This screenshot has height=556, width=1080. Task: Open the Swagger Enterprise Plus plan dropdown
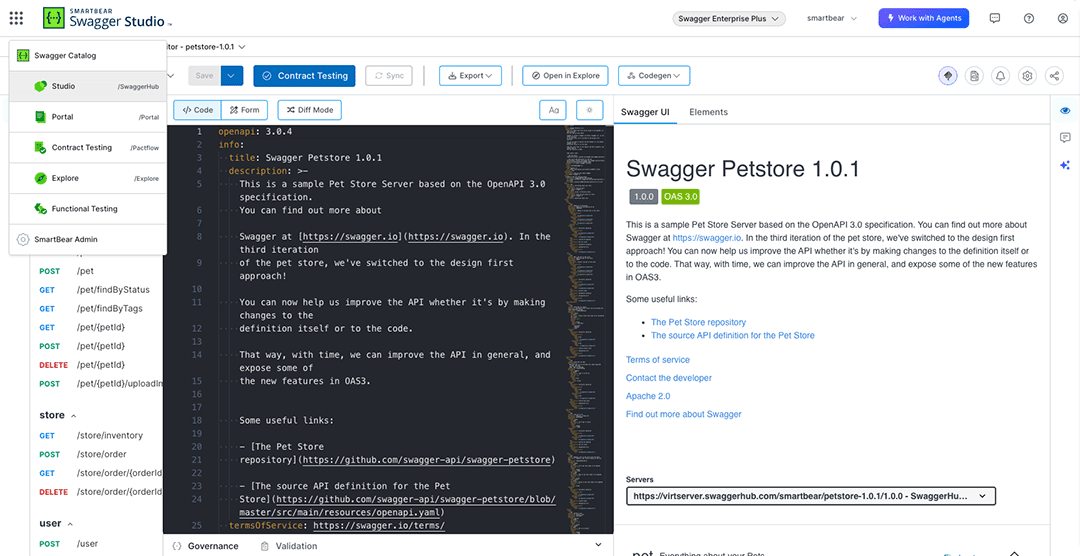coord(729,19)
